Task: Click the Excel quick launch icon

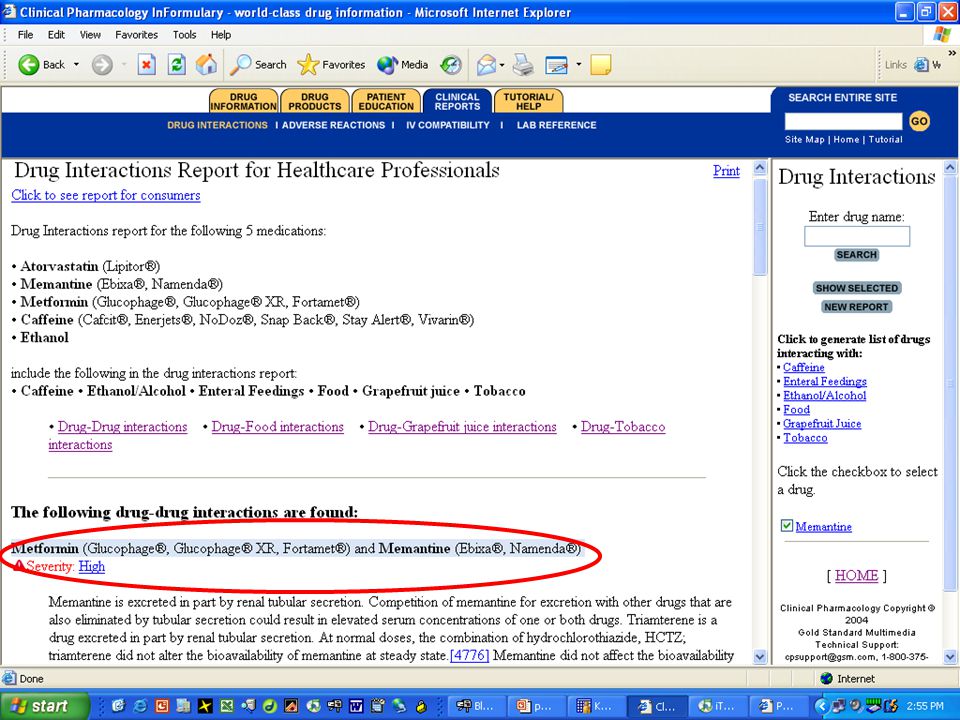Action: coord(227,706)
